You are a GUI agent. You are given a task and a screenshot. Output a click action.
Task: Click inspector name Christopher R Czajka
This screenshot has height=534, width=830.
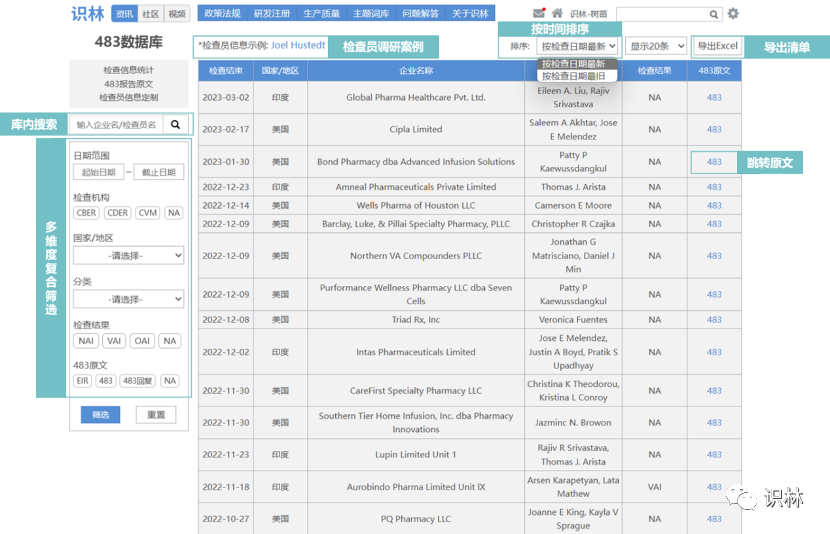coord(573,224)
